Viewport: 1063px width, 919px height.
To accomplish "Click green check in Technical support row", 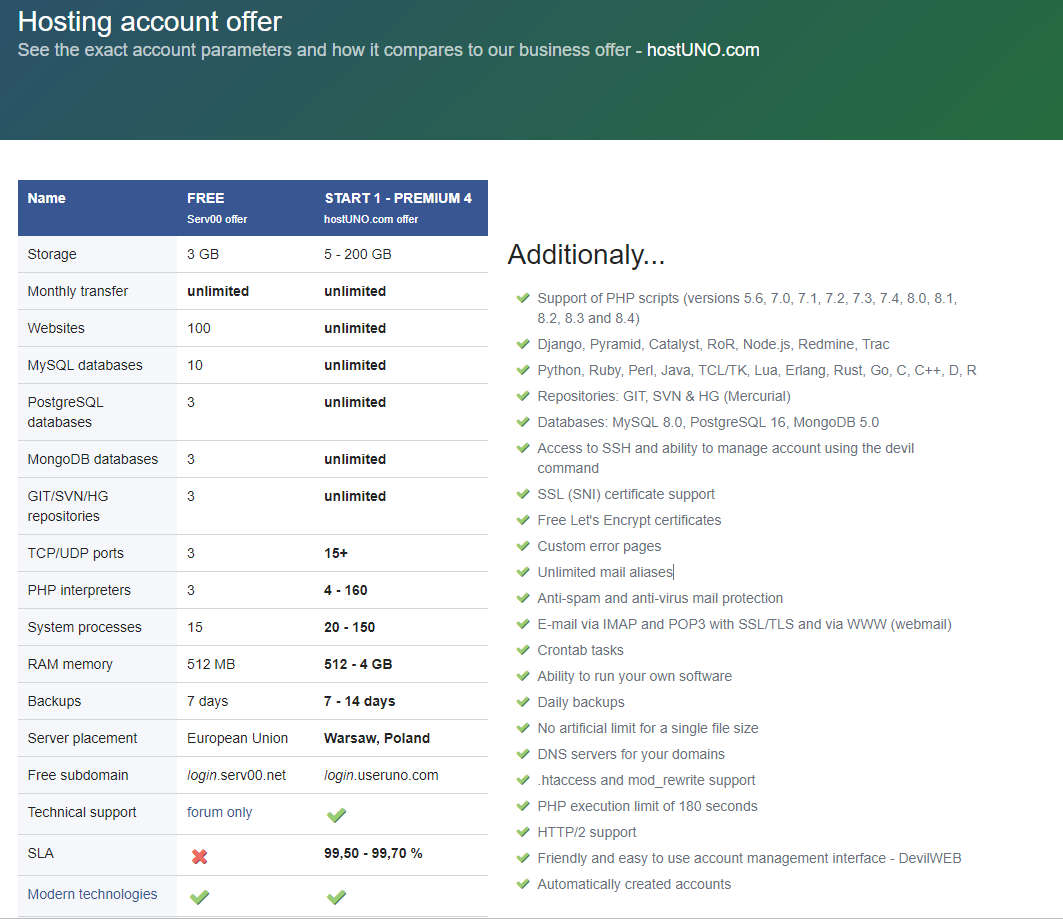I will [336, 815].
